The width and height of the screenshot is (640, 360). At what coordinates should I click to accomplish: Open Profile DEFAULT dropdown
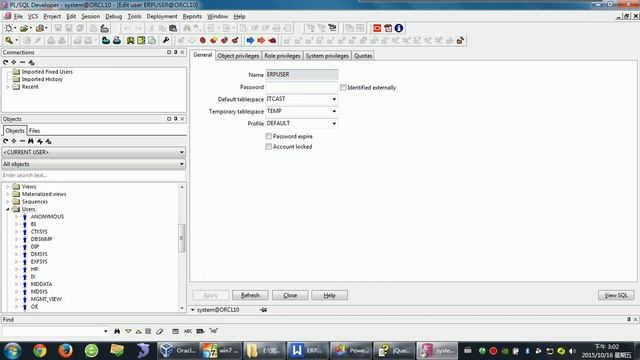click(334, 123)
